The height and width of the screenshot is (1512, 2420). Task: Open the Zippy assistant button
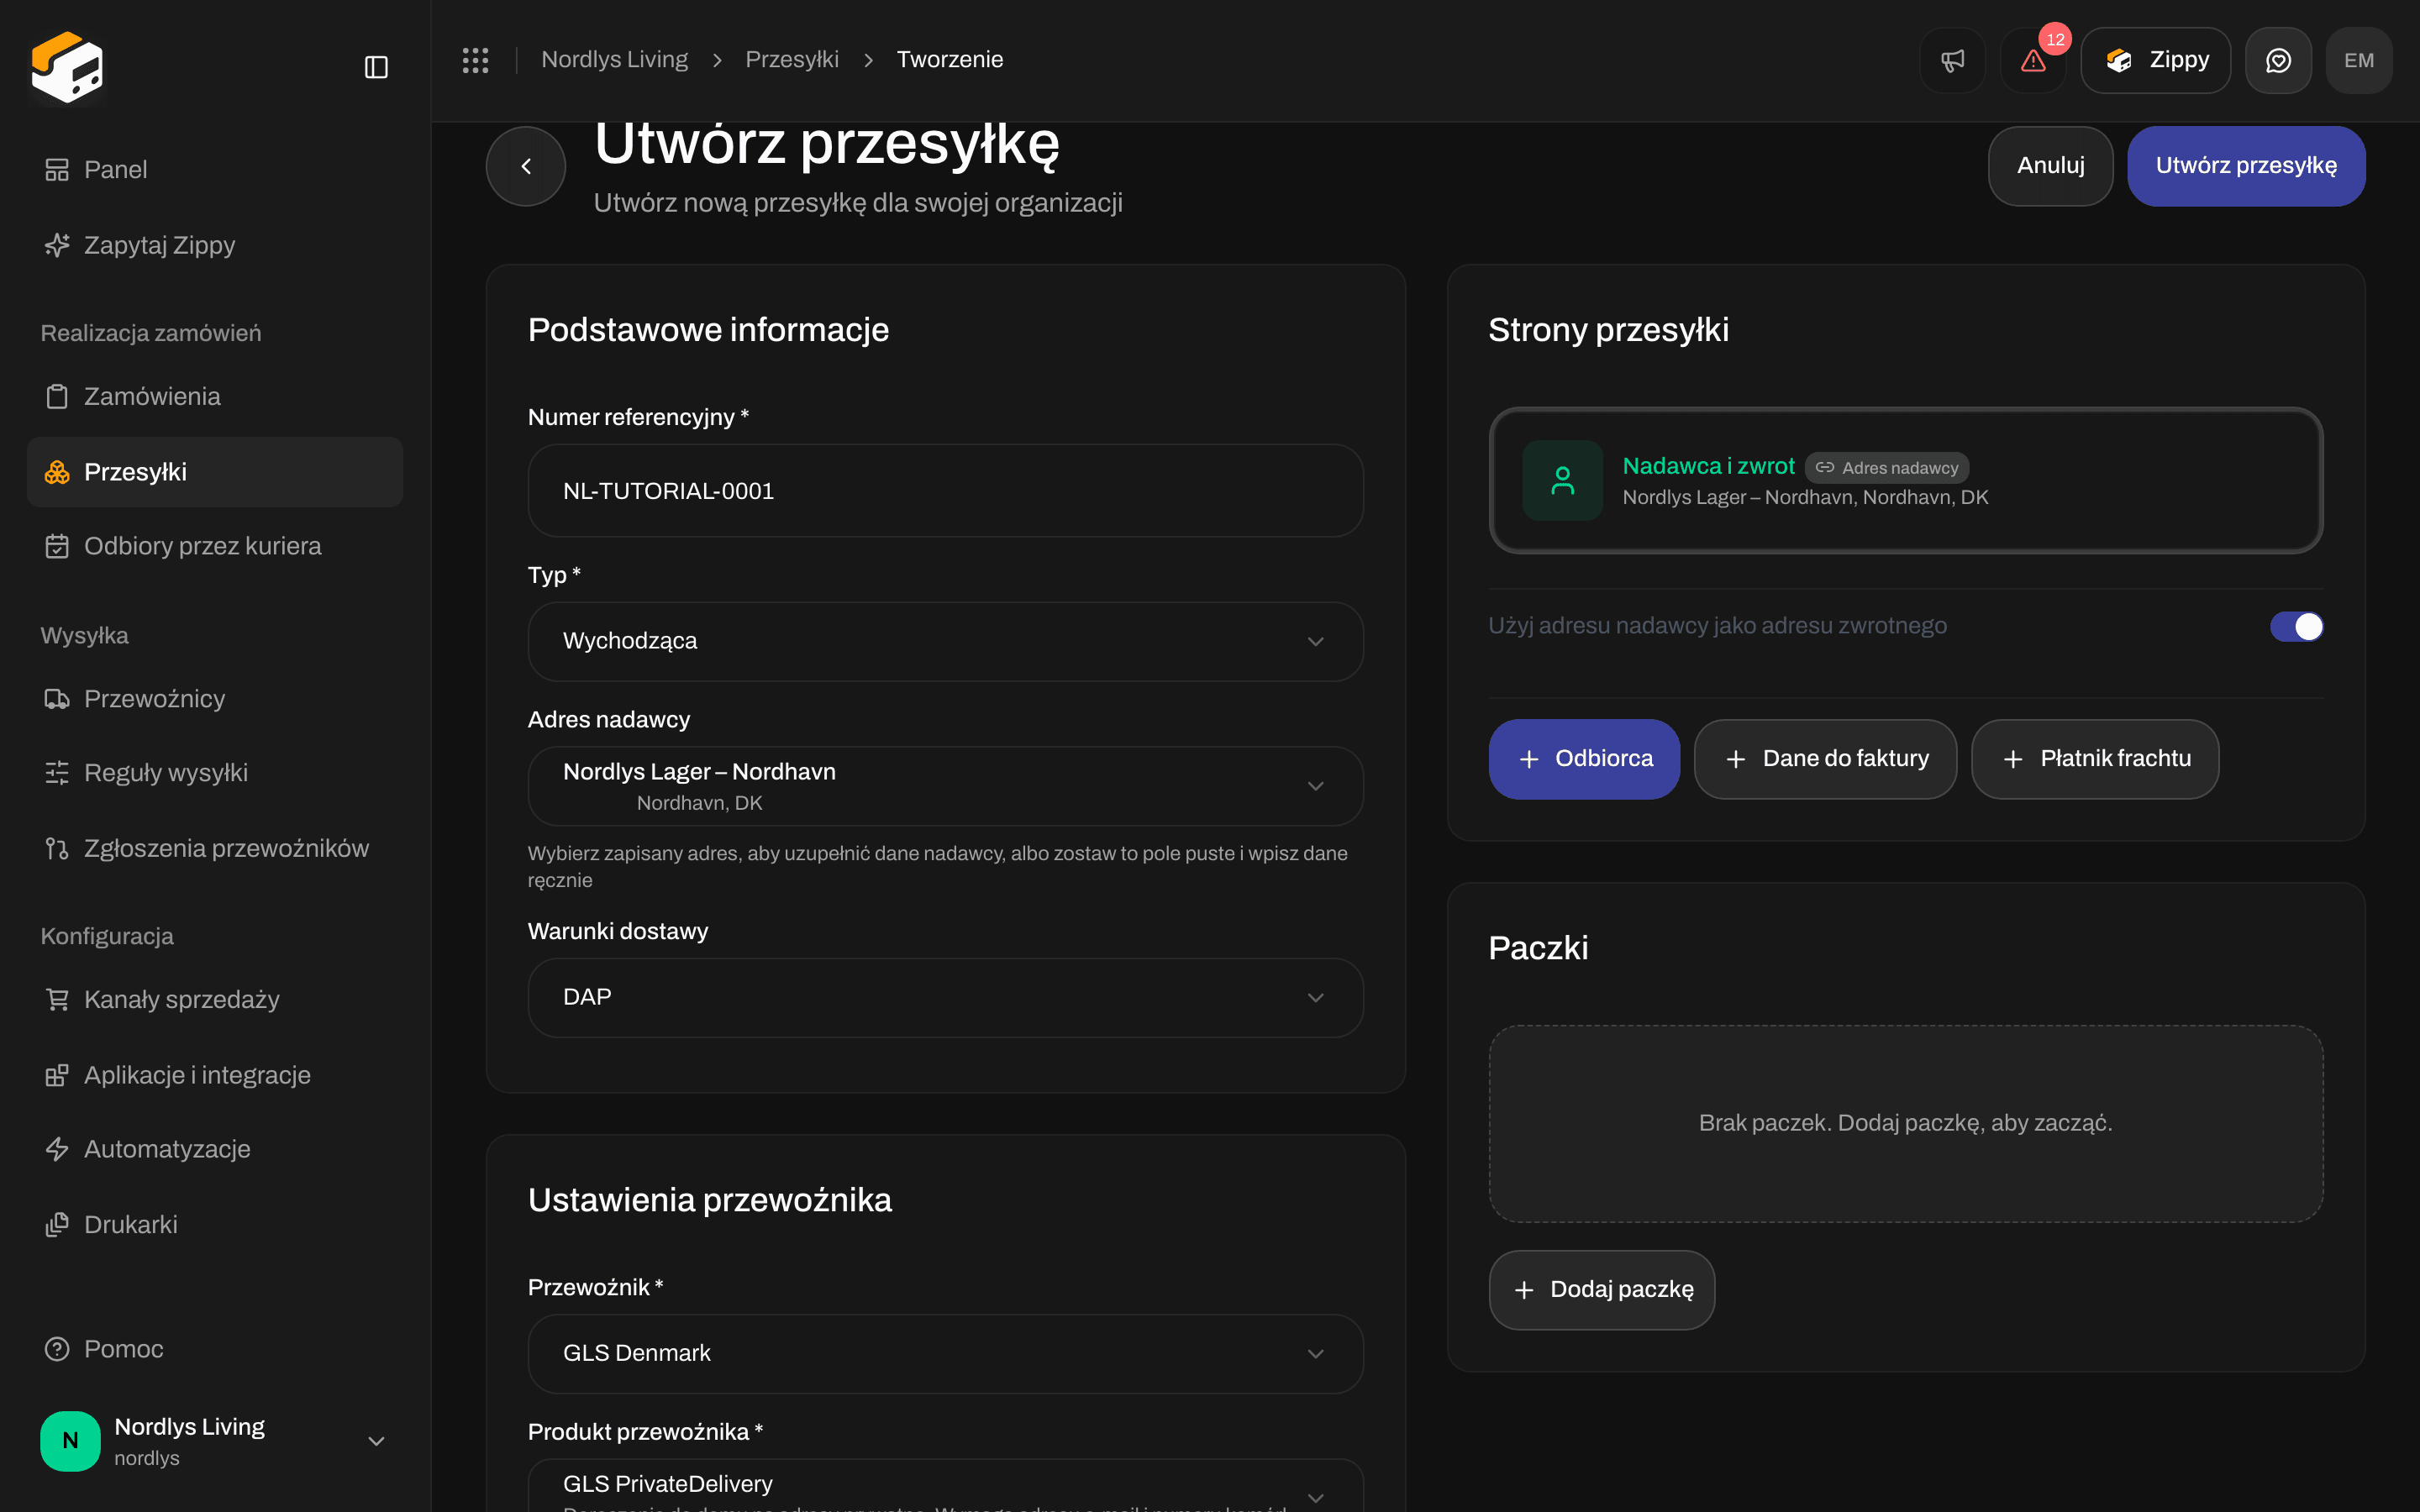point(2155,60)
